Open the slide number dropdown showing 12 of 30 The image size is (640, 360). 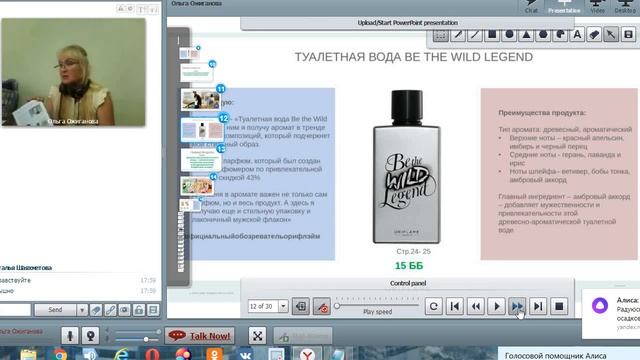click(x=283, y=306)
